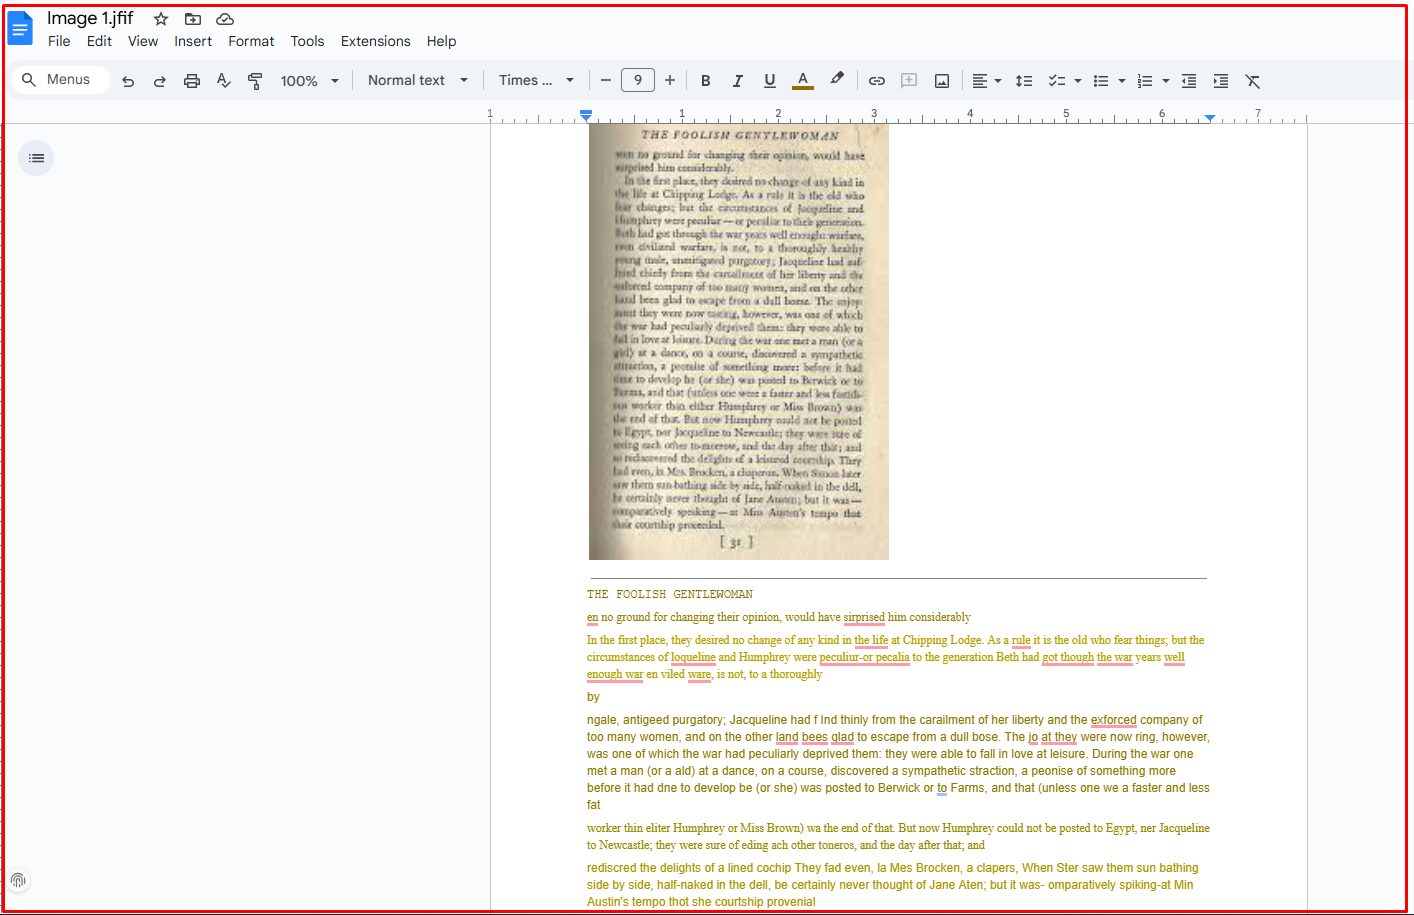Open the View menu
Image resolution: width=1414 pixels, height=915 pixels.
pos(143,41)
